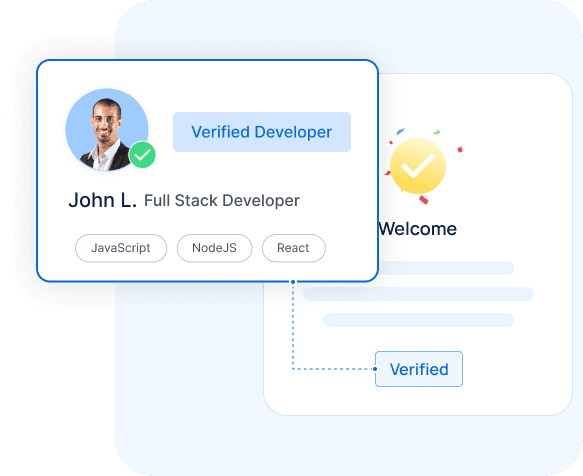Click the Full Stack Developer title
The width and height of the screenshot is (583, 476).
click(x=222, y=201)
